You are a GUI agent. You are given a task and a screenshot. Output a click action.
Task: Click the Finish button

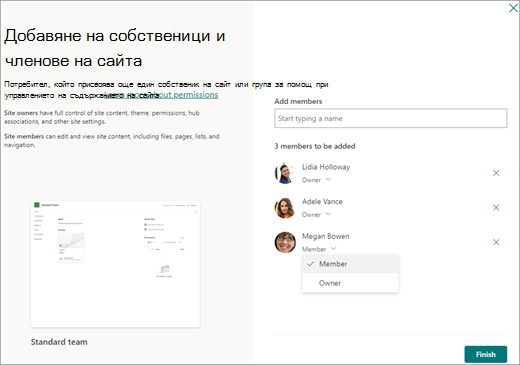coord(486,354)
